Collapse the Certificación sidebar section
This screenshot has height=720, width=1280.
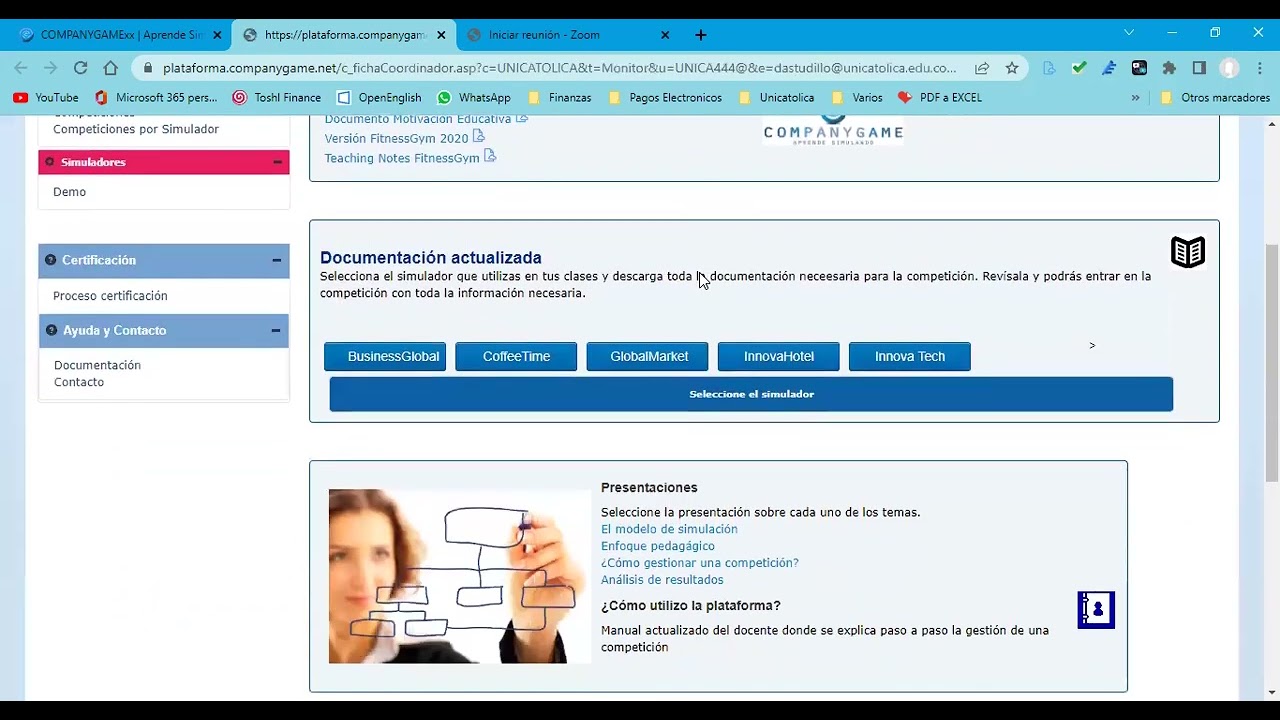pyautogui.click(x=276, y=260)
